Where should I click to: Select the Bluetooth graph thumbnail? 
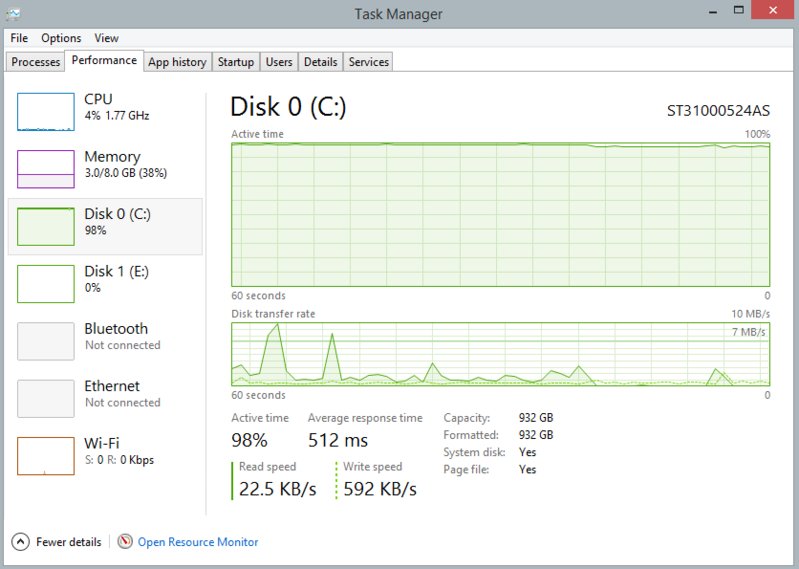click(46, 341)
